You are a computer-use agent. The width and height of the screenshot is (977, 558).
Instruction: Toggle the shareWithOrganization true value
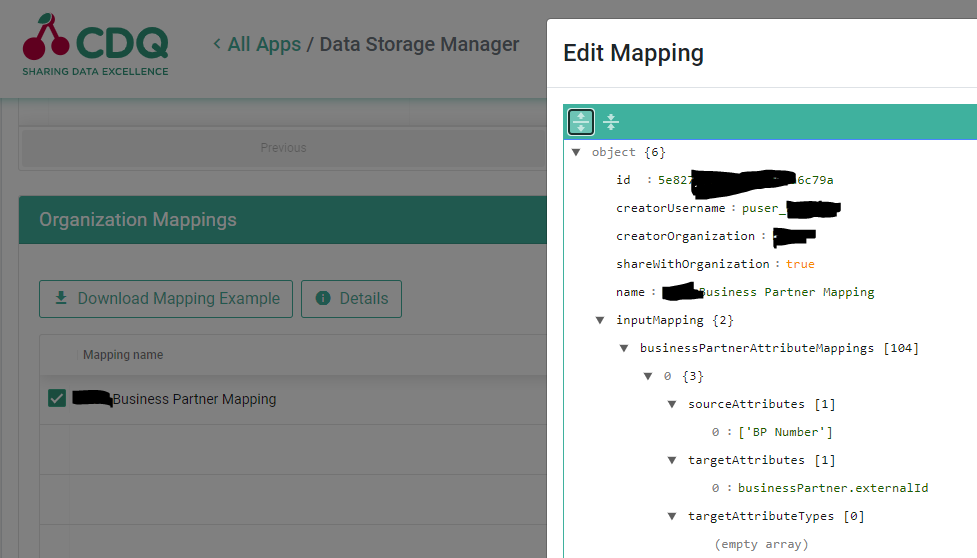800,264
